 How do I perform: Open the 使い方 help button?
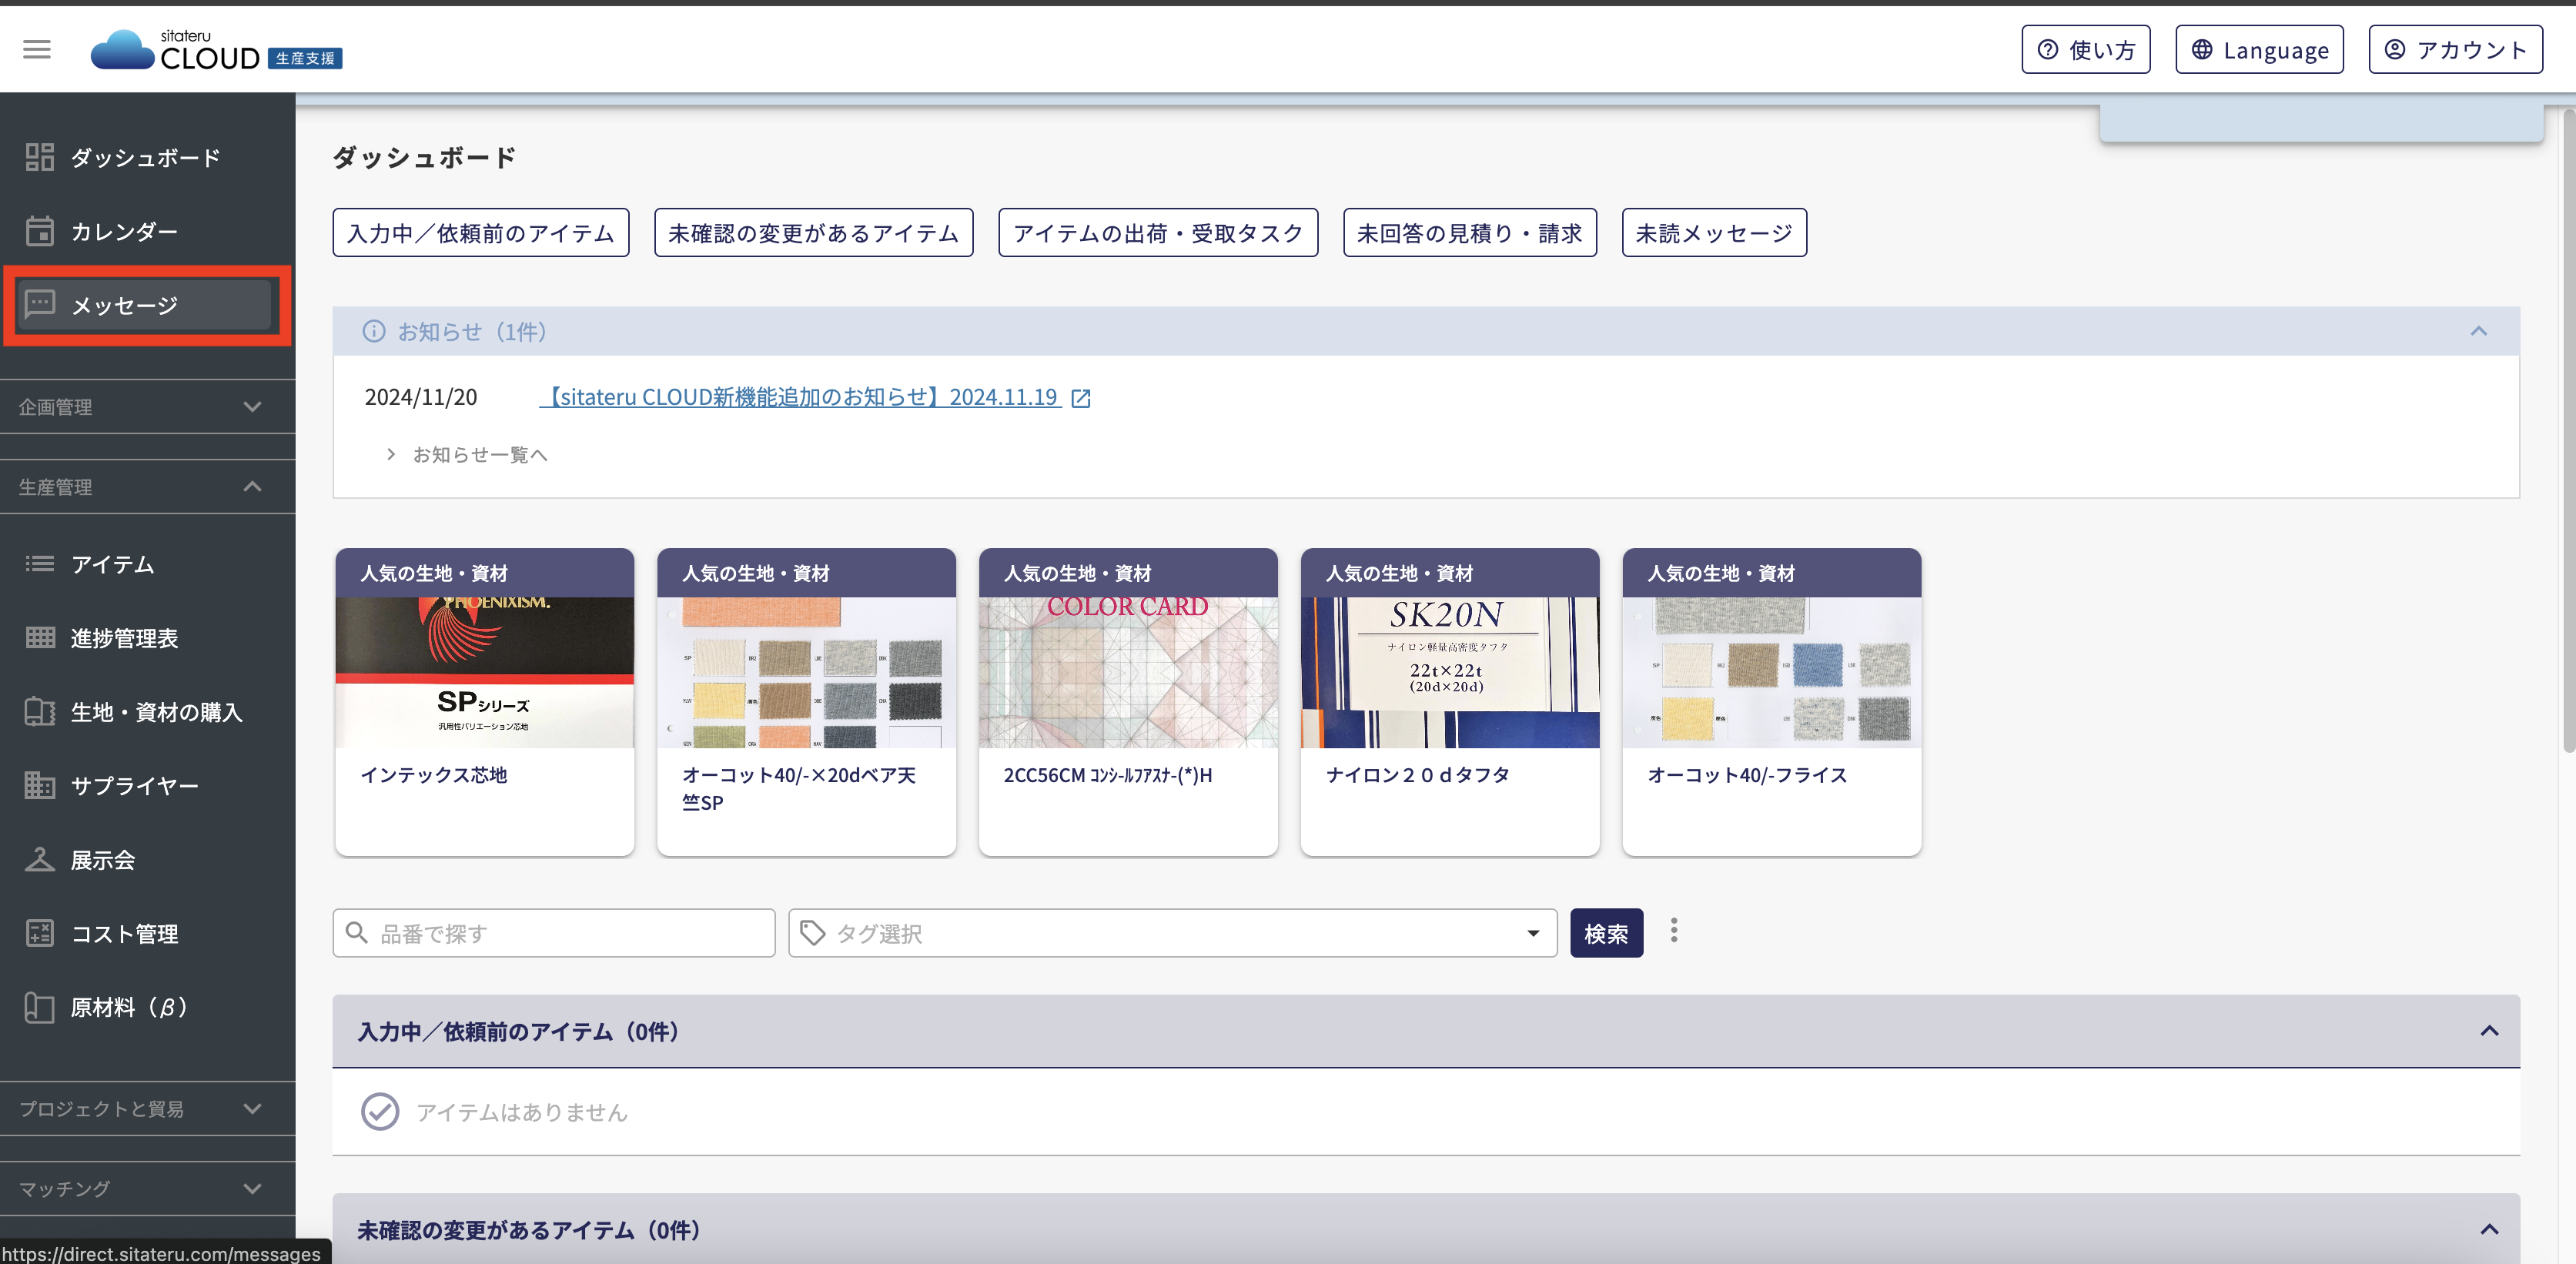[x=2085, y=50]
